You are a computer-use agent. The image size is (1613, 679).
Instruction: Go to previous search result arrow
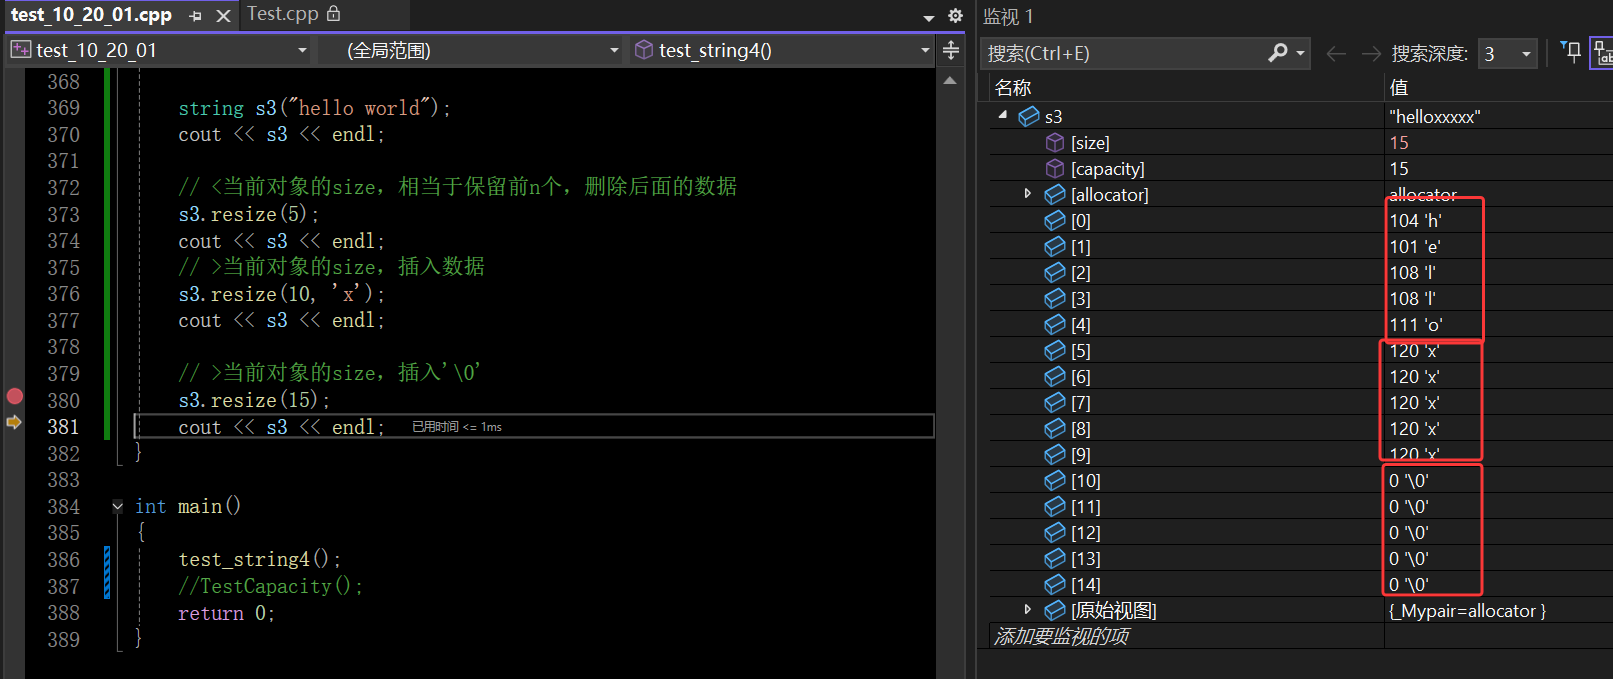click(1336, 54)
